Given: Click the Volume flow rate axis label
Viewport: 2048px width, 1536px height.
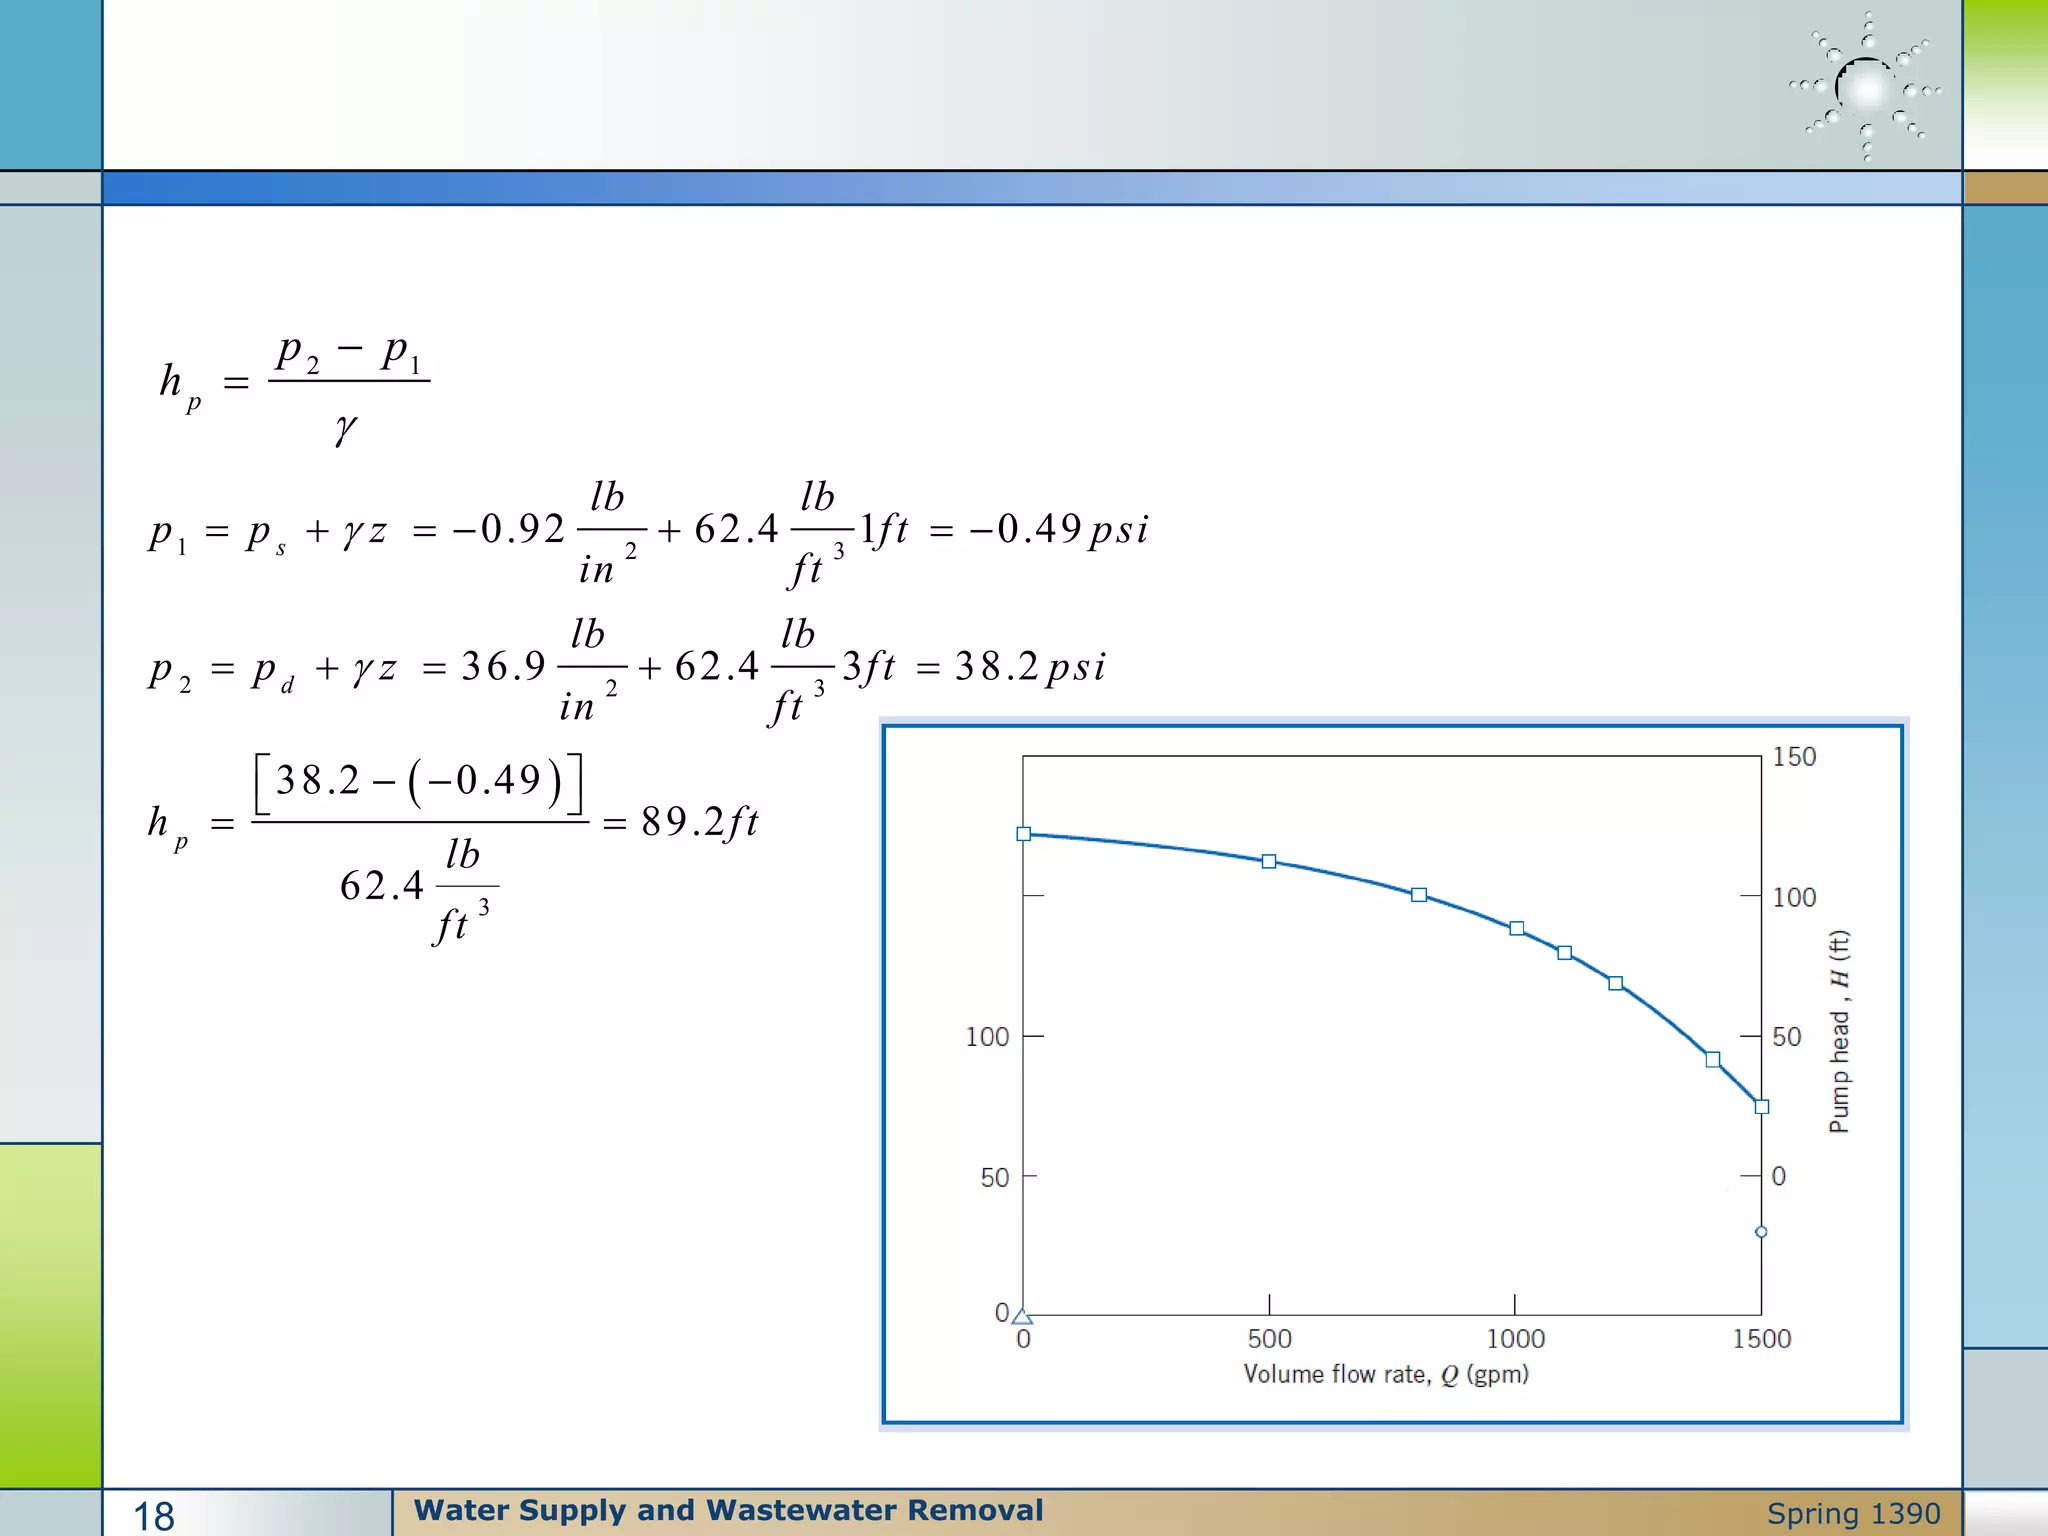Looking at the screenshot, I should pyautogui.click(x=1385, y=1374).
